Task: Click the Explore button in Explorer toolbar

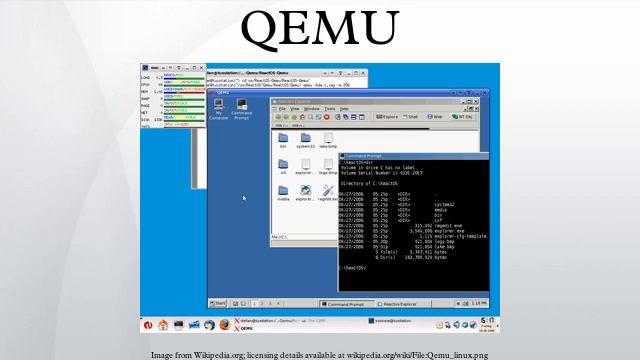Action: click(387, 117)
